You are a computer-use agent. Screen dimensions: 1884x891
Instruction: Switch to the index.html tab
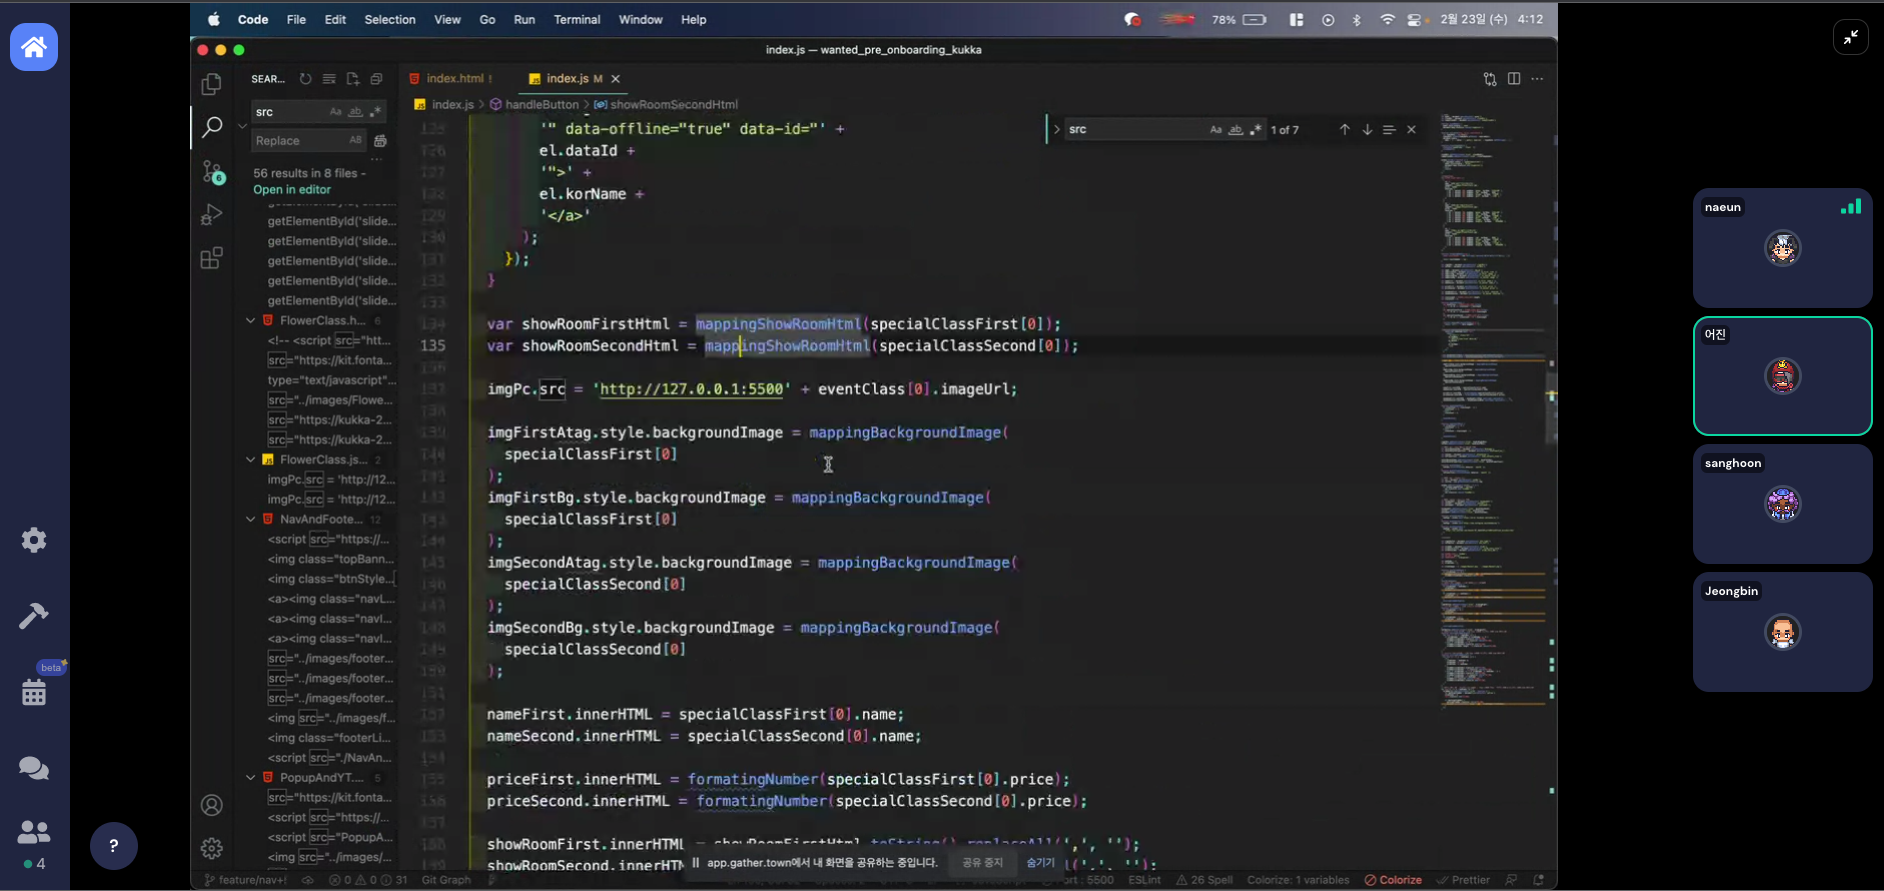coord(454,79)
